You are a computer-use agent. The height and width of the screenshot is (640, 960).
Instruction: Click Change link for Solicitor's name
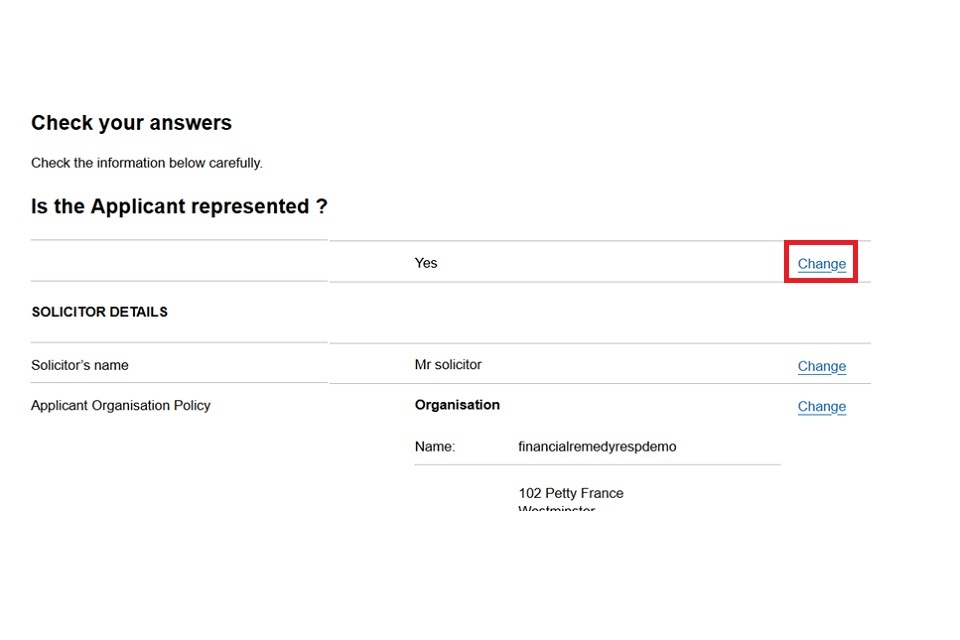821,366
